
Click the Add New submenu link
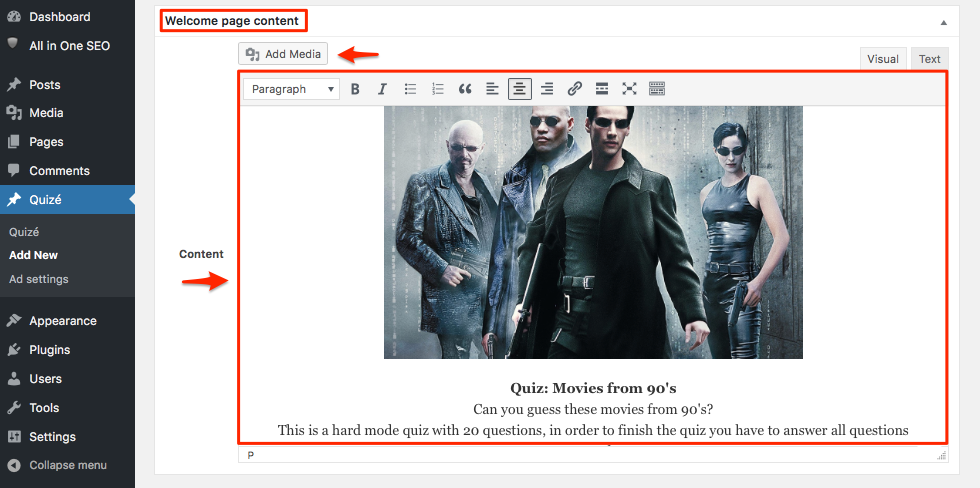click(x=33, y=255)
